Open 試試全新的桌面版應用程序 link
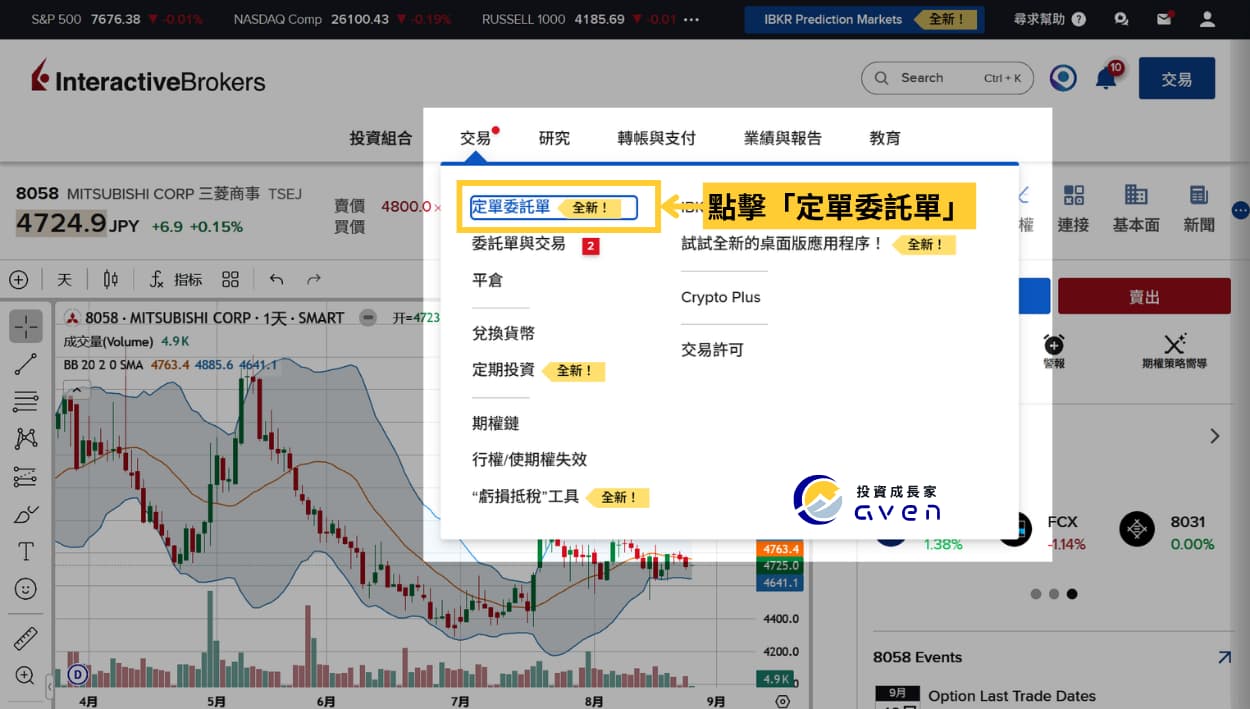 pyautogui.click(x=783, y=243)
